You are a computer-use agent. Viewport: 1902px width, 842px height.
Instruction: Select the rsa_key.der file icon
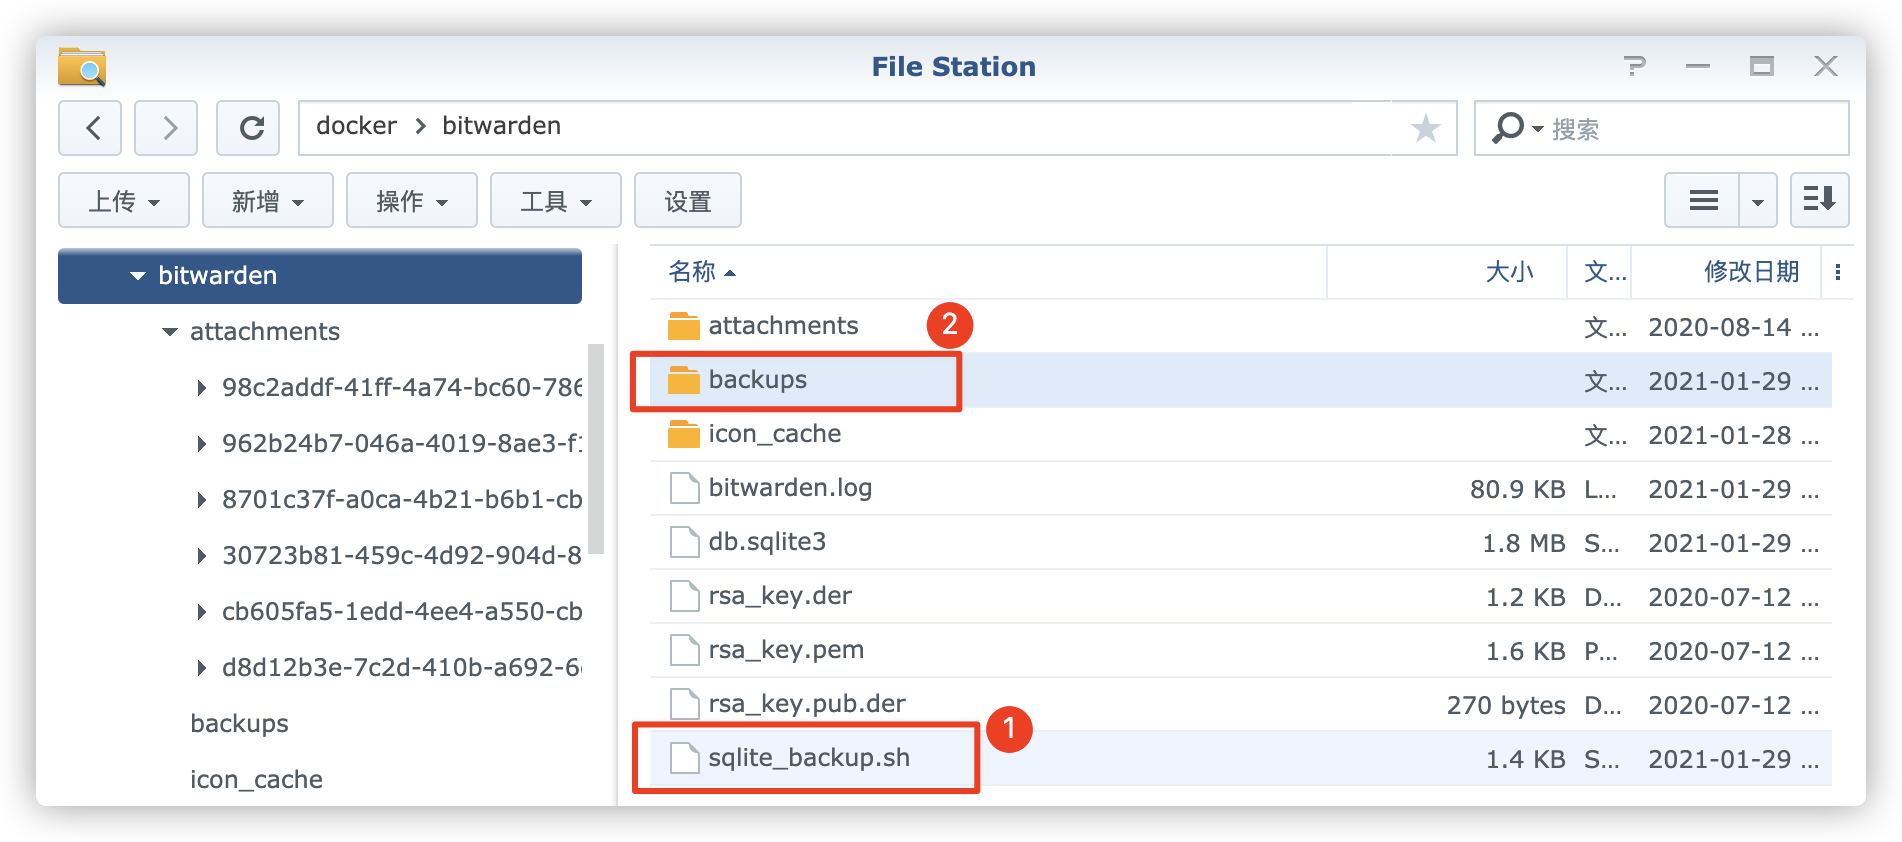coord(684,596)
